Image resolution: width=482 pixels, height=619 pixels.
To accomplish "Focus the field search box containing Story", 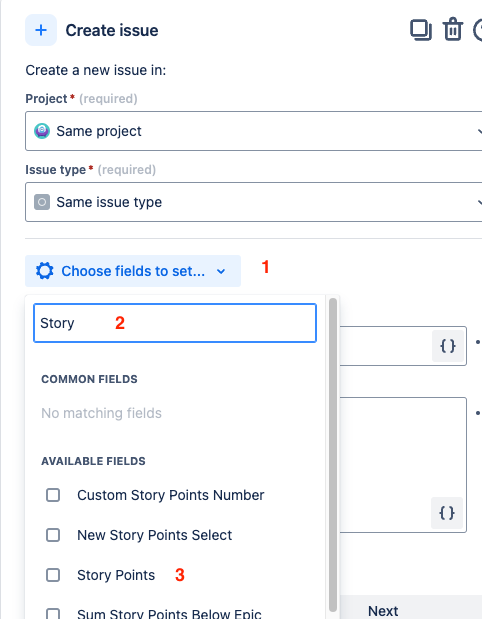I will click(175, 323).
